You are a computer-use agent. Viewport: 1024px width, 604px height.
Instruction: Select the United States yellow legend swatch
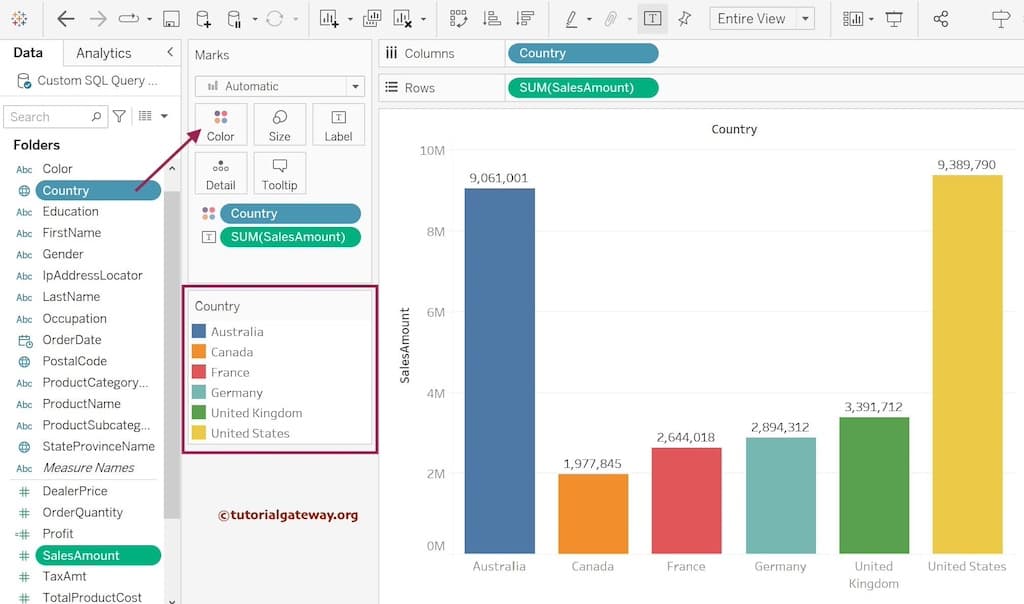click(199, 433)
